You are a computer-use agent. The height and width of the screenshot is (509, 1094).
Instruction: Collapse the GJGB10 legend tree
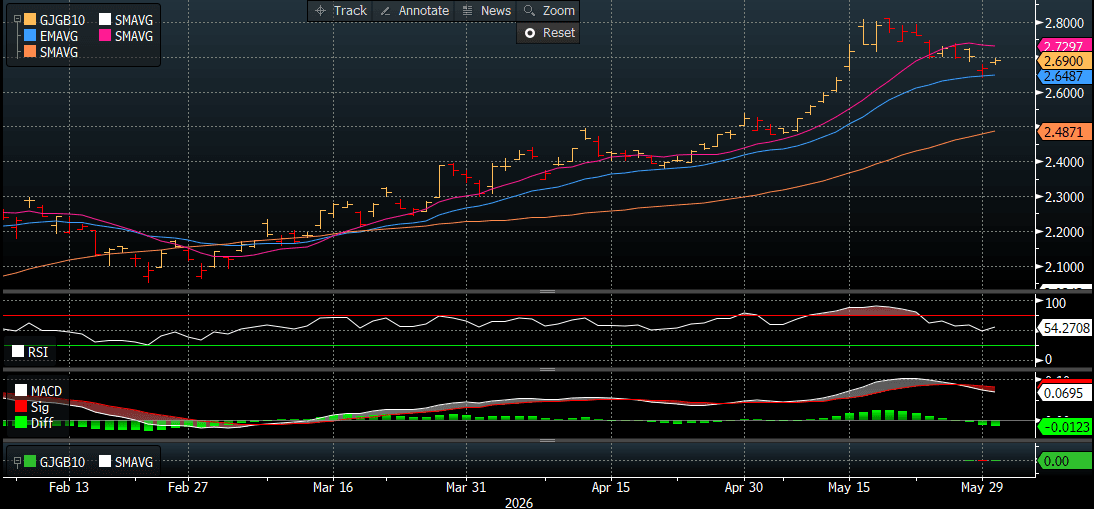pyautogui.click(x=17, y=20)
